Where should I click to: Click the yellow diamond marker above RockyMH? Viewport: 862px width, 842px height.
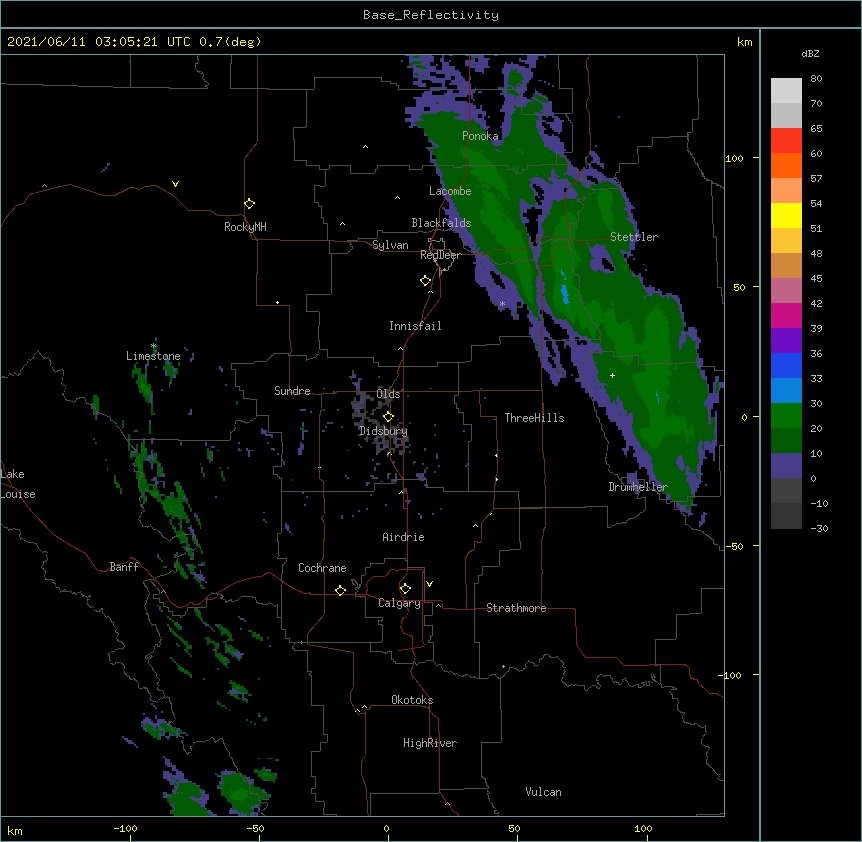coord(249,204)
